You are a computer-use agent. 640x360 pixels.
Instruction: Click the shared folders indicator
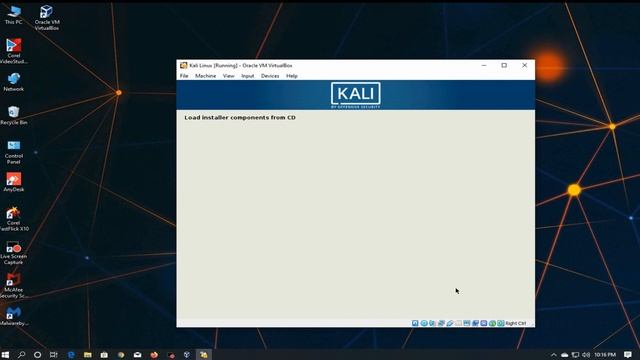pyautogui.click(x=458, y=323)
